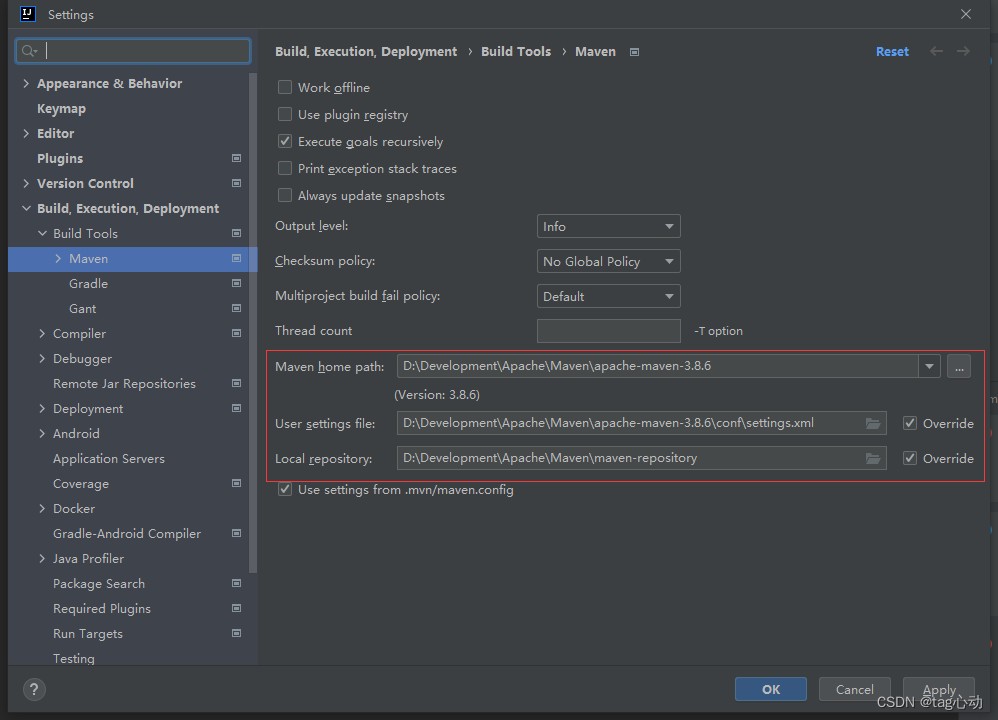This screenshot has height=720, width=998.
Task: Click the breadcrumb project-settings icon after Maven
Action: 634,52
